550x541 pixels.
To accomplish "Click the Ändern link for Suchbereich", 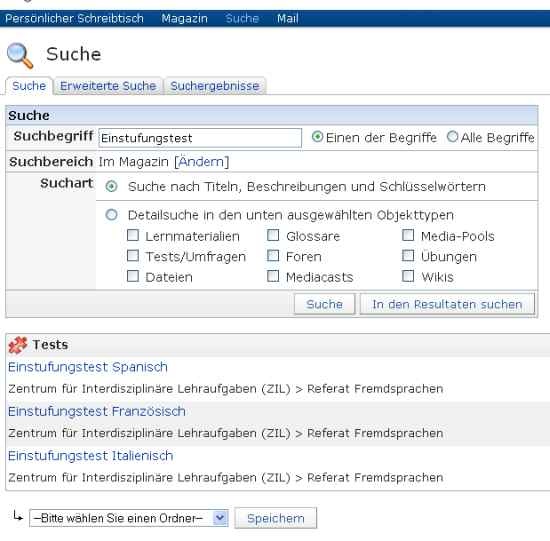I will pyautogui.click(x=201, y=162).
